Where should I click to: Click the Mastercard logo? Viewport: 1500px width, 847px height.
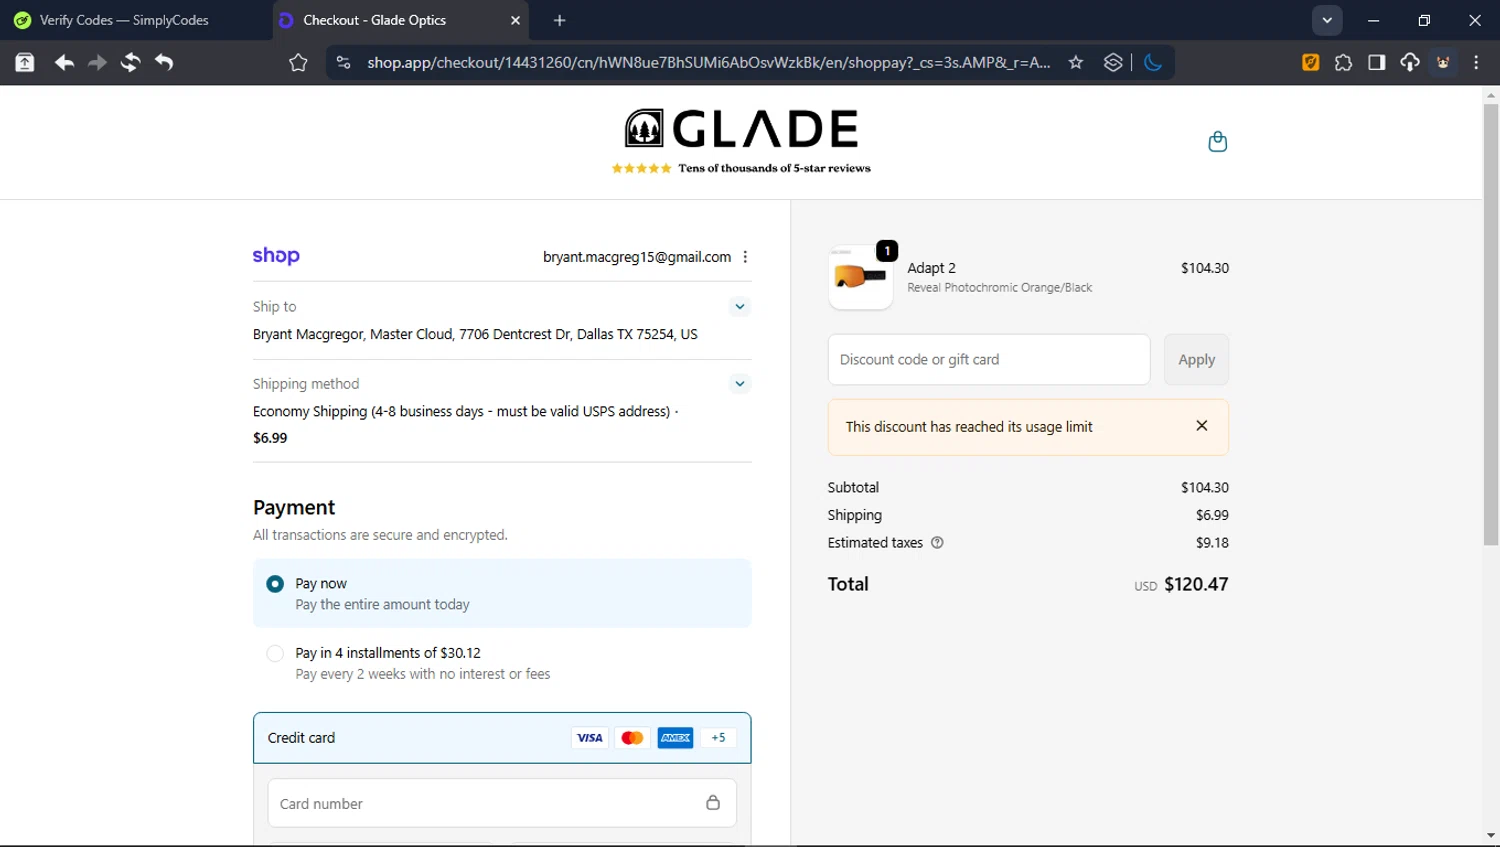click(x=632, y=738)
